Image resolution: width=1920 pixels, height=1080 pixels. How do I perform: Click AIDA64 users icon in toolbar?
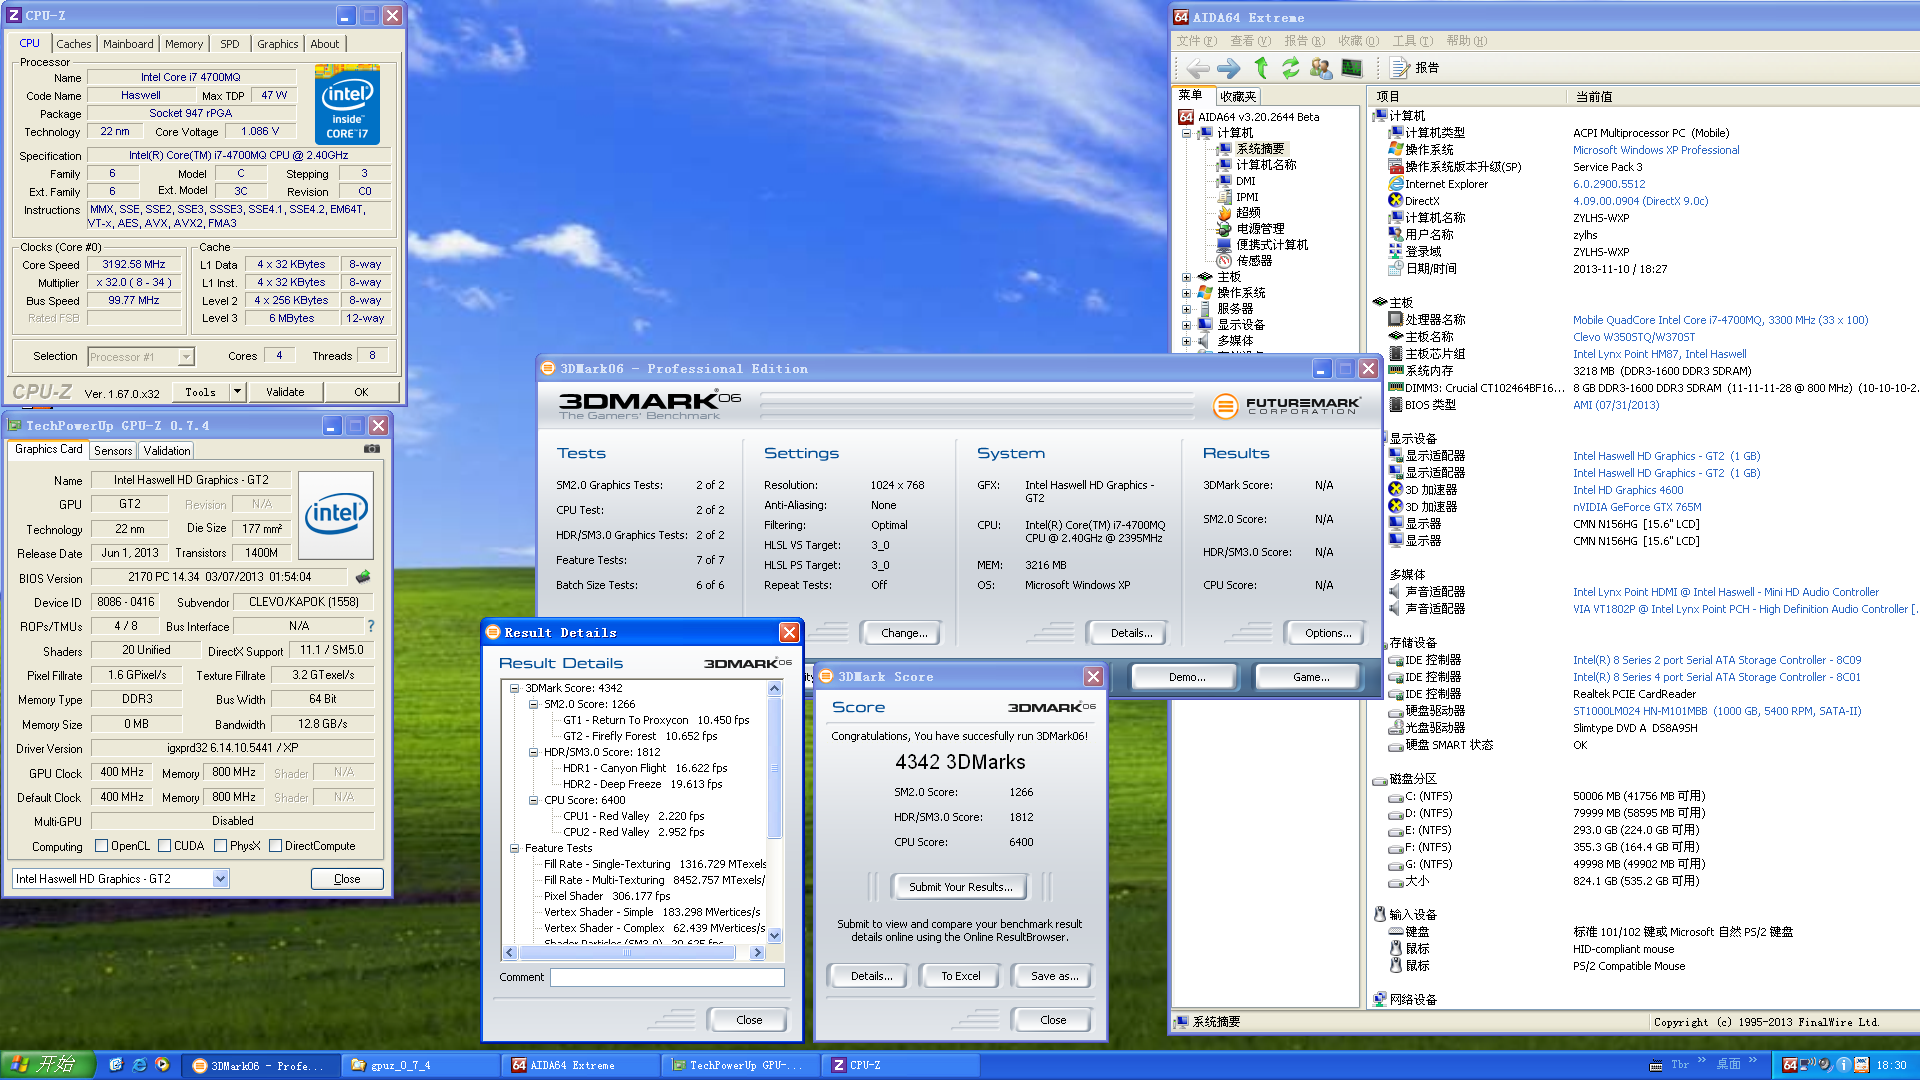point(1321,68)
